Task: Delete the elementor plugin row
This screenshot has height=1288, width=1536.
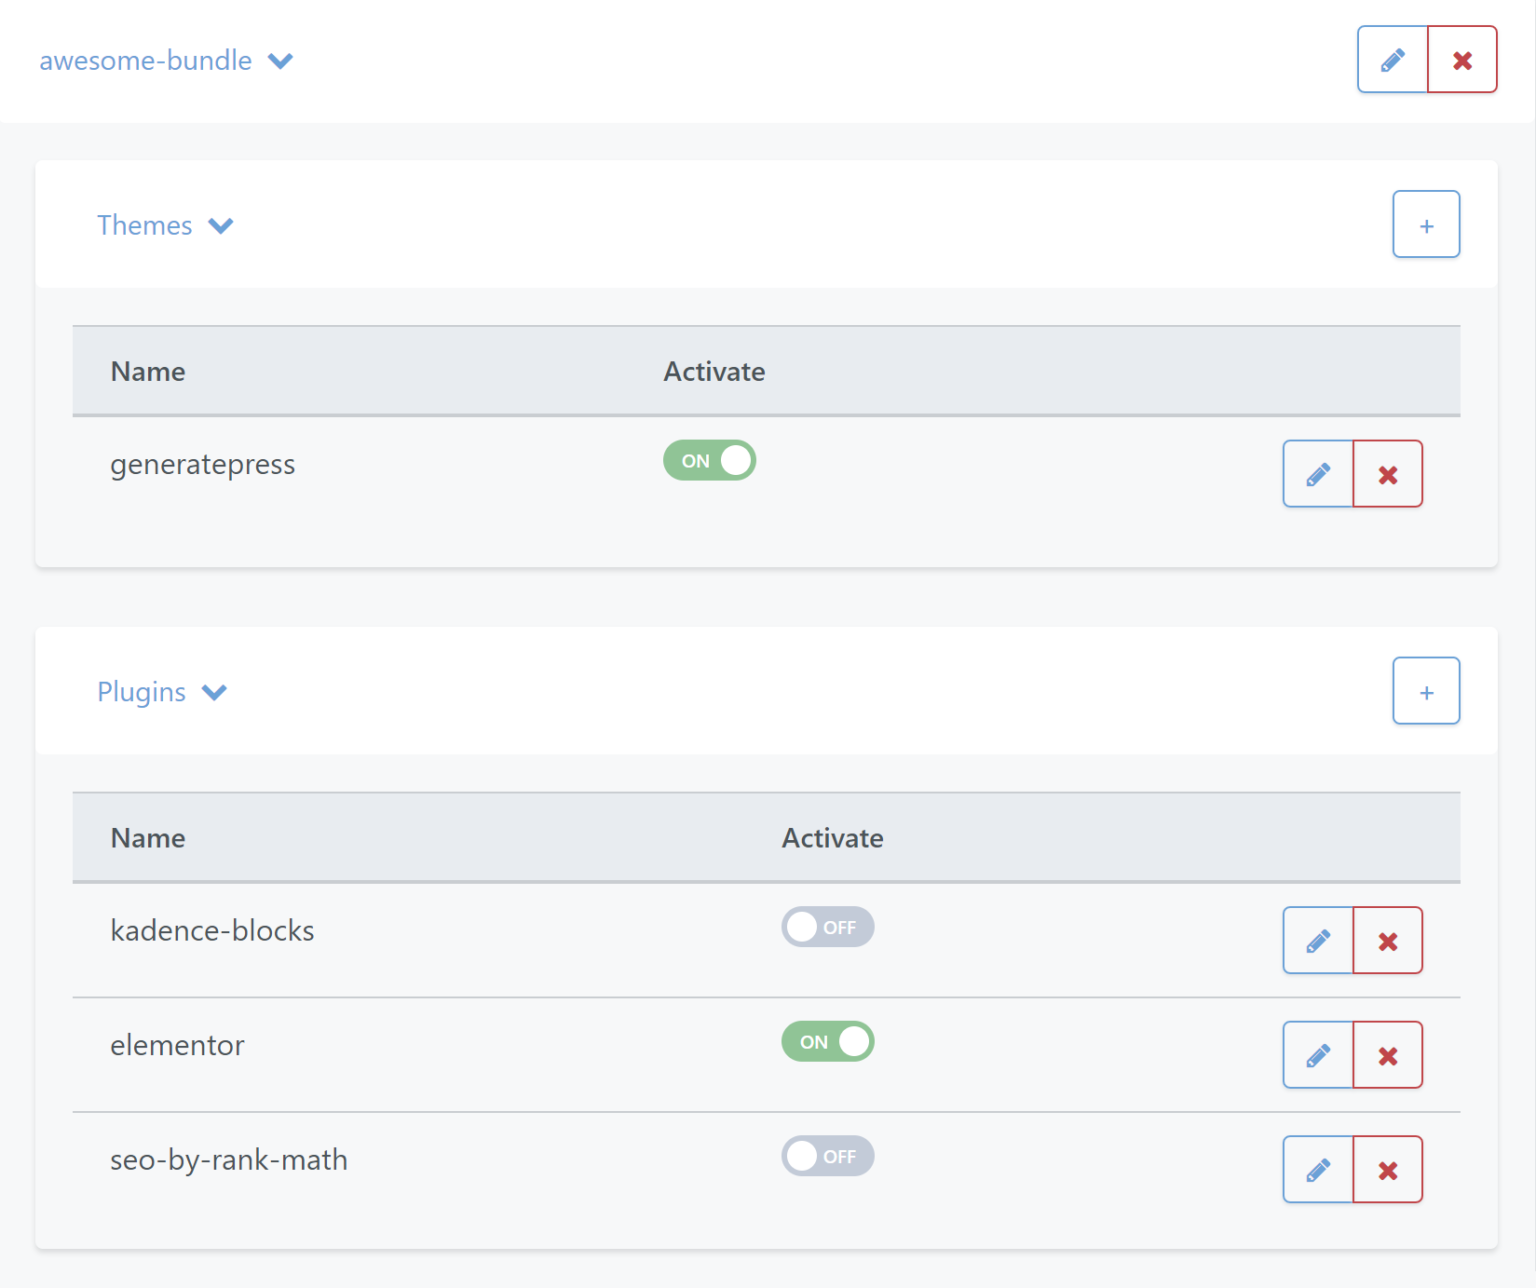Action: tap(1387, 1055)
